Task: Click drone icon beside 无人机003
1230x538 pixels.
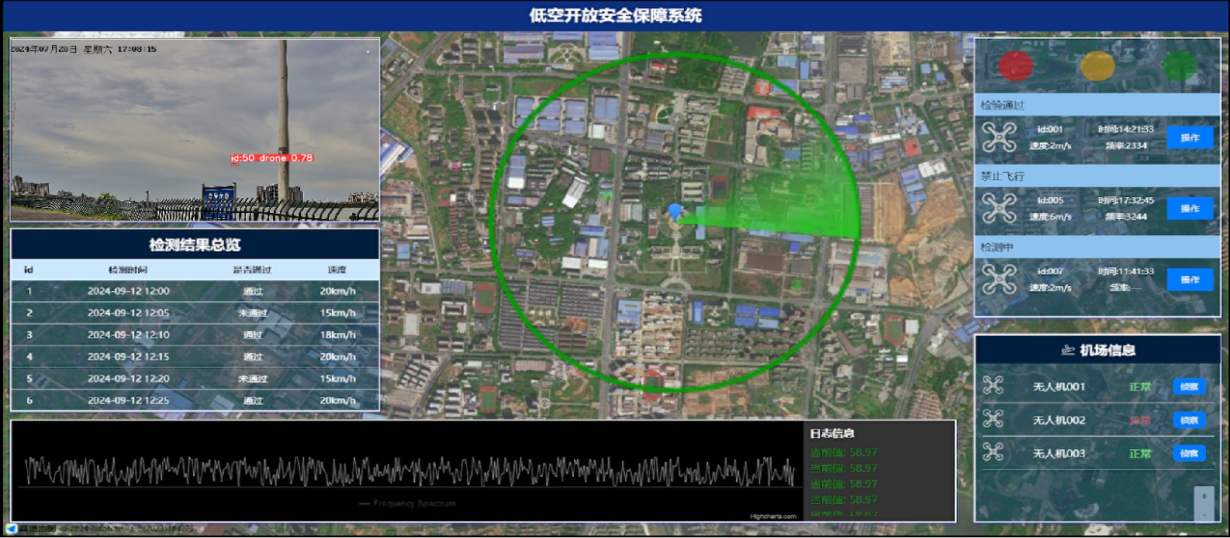Action: [x=993, y=452]
